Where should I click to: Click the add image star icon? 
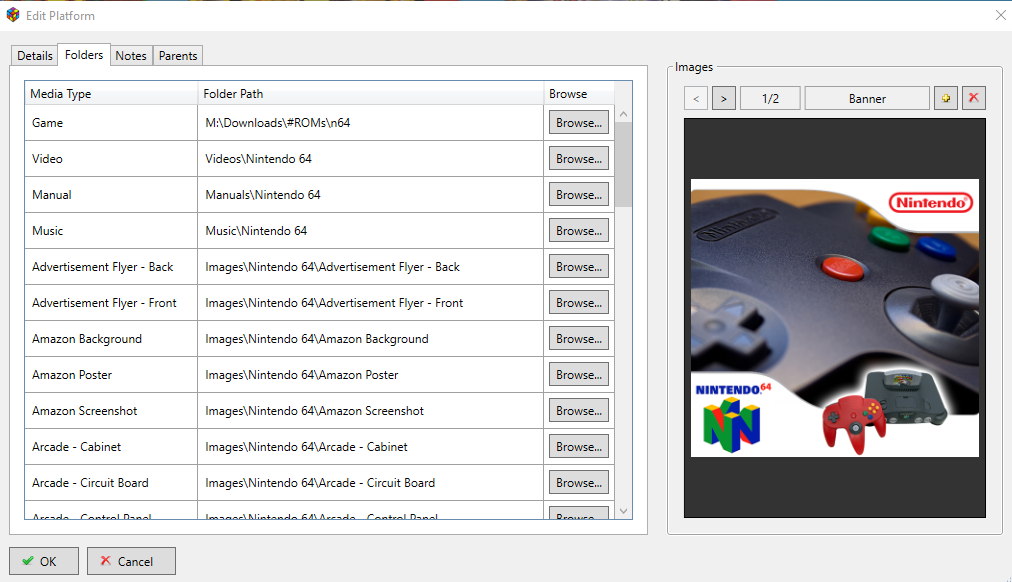click(x=946, y=98)
